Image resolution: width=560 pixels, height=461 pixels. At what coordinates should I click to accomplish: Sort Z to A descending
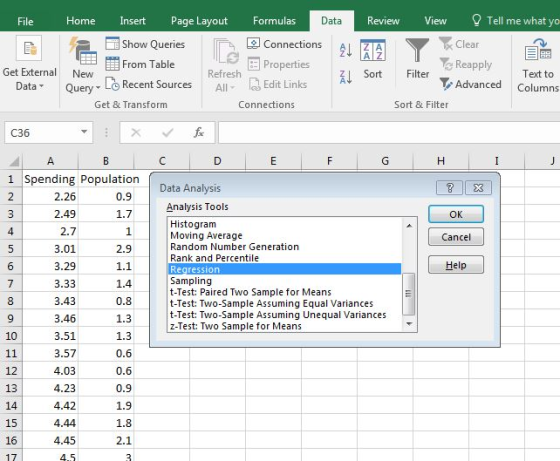pos(346,77)
